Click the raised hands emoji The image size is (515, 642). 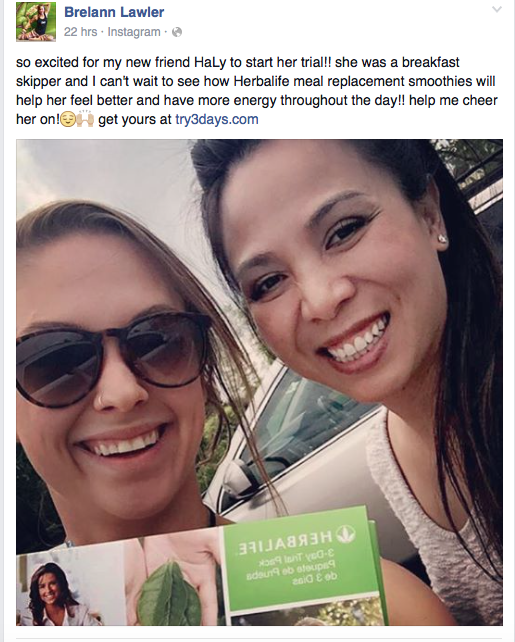coord(85,119)
